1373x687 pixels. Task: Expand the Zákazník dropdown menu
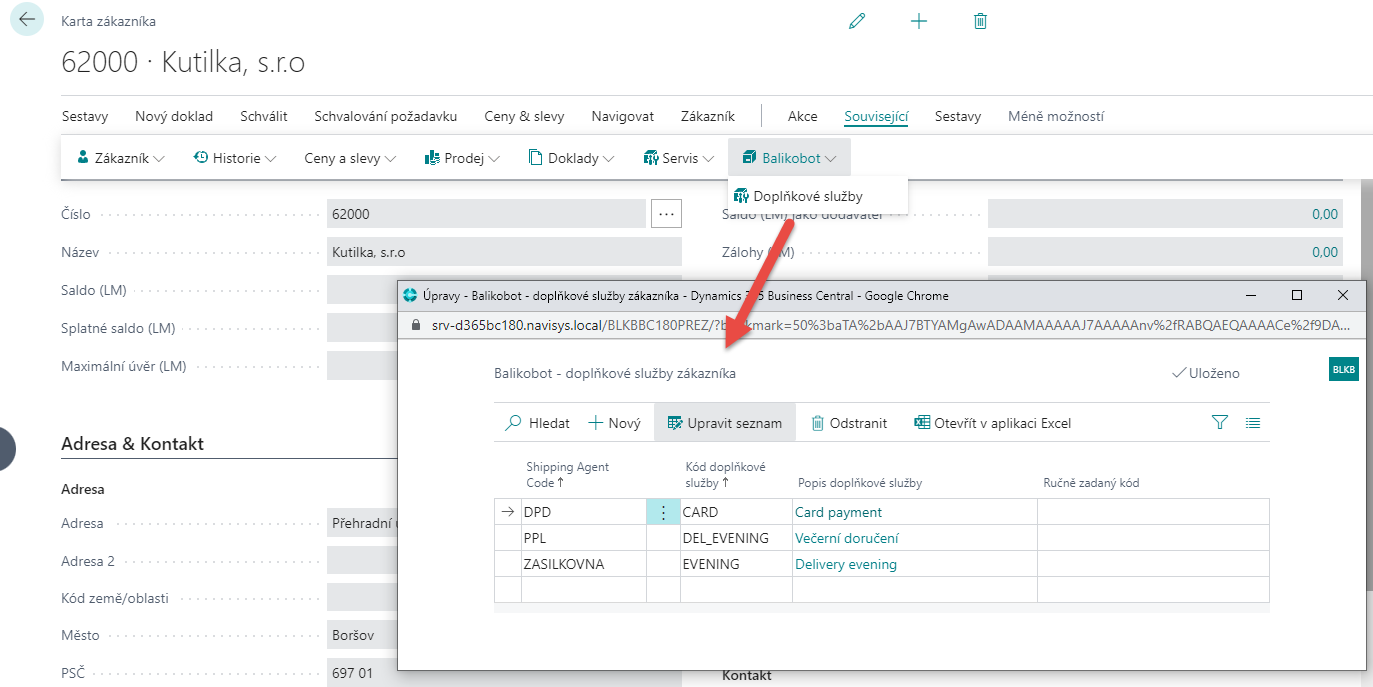(x=121, y=158)
